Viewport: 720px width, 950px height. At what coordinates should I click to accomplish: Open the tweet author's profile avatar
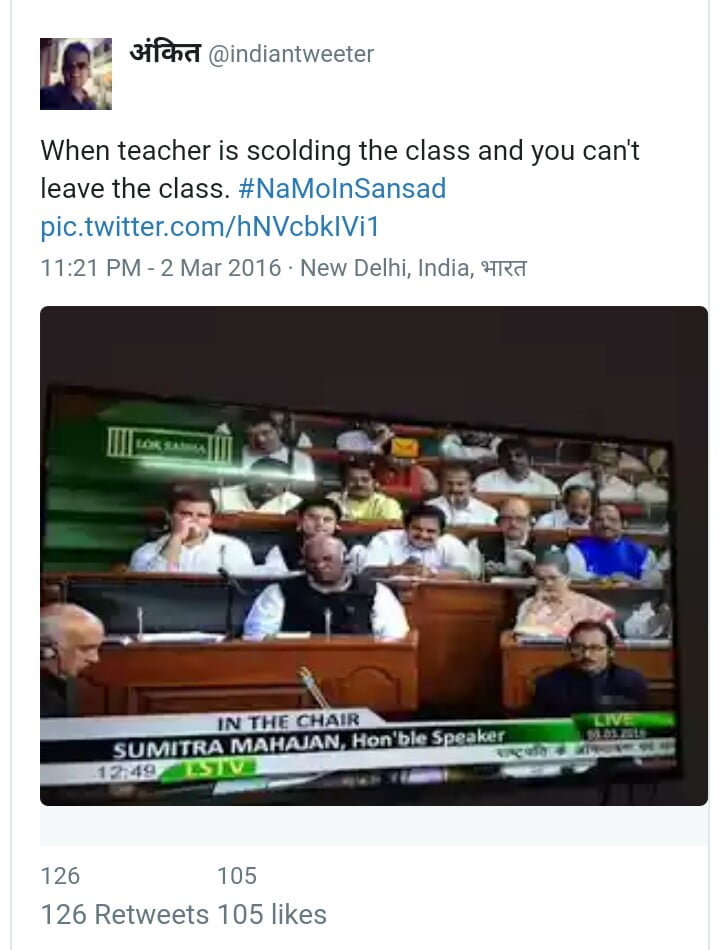[x=76, y=74]
